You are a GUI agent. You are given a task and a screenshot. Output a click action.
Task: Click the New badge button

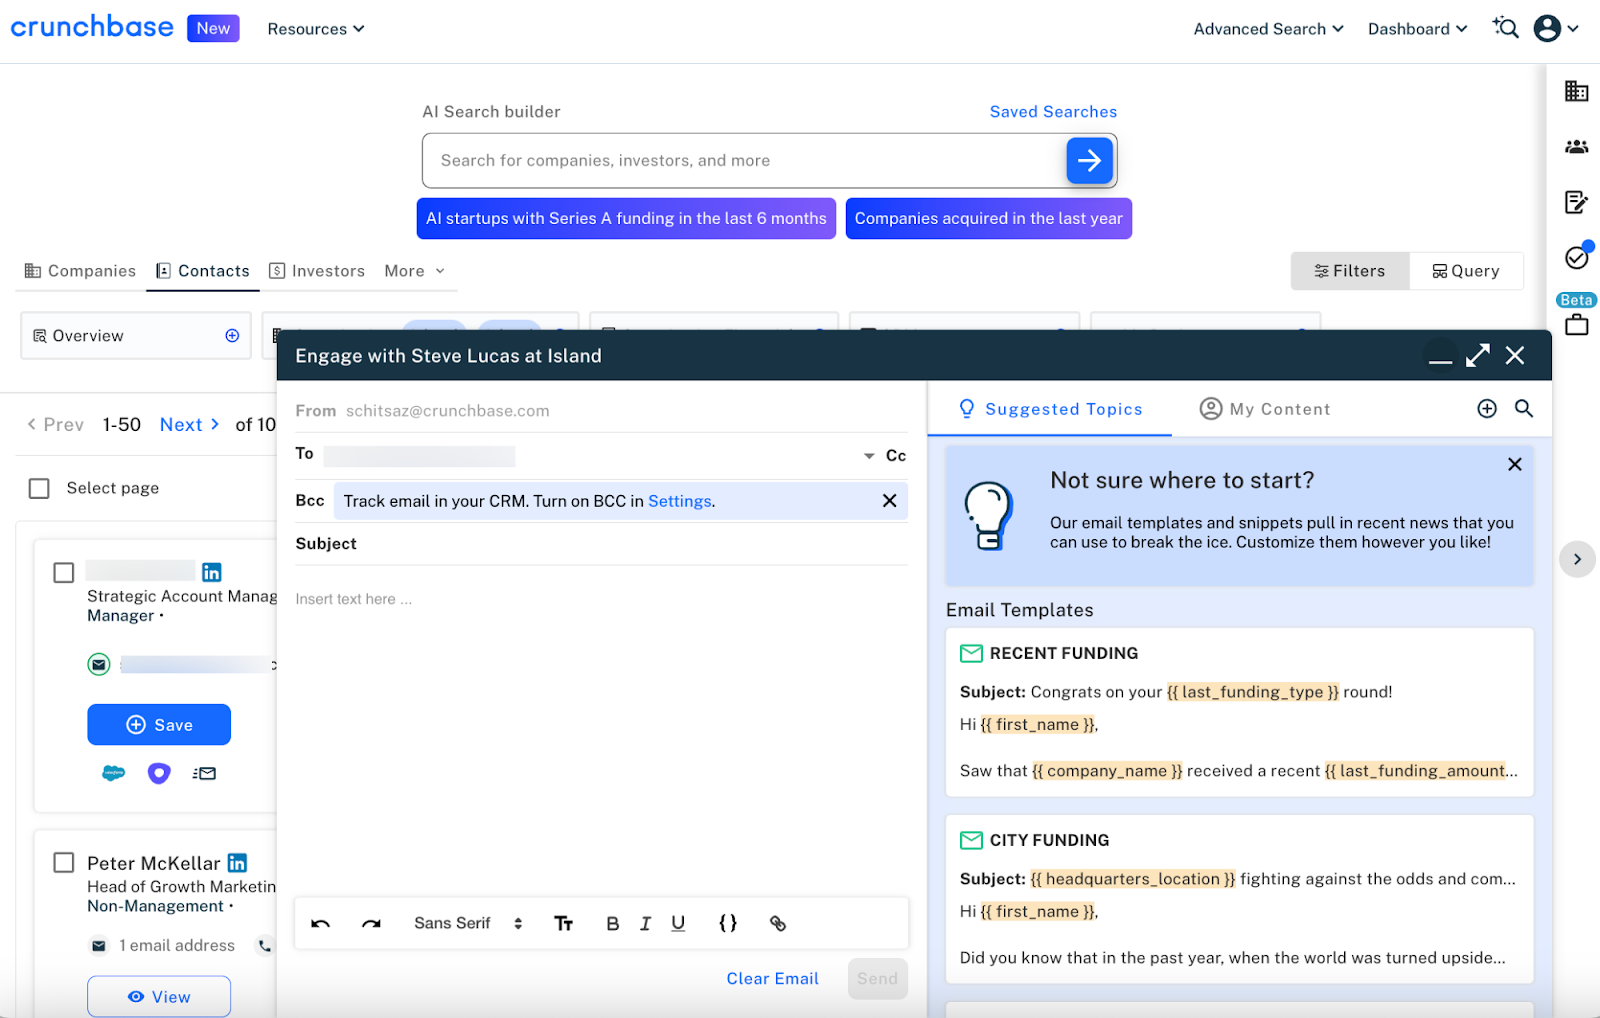213,28
